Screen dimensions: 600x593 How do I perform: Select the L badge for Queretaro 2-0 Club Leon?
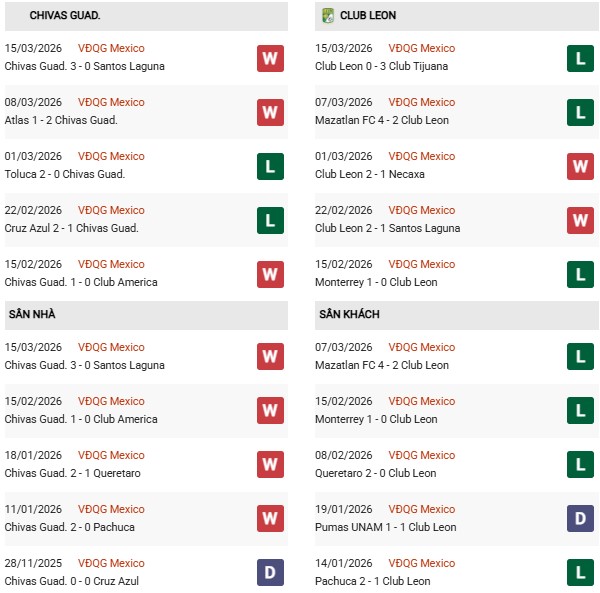coord(581,465)
